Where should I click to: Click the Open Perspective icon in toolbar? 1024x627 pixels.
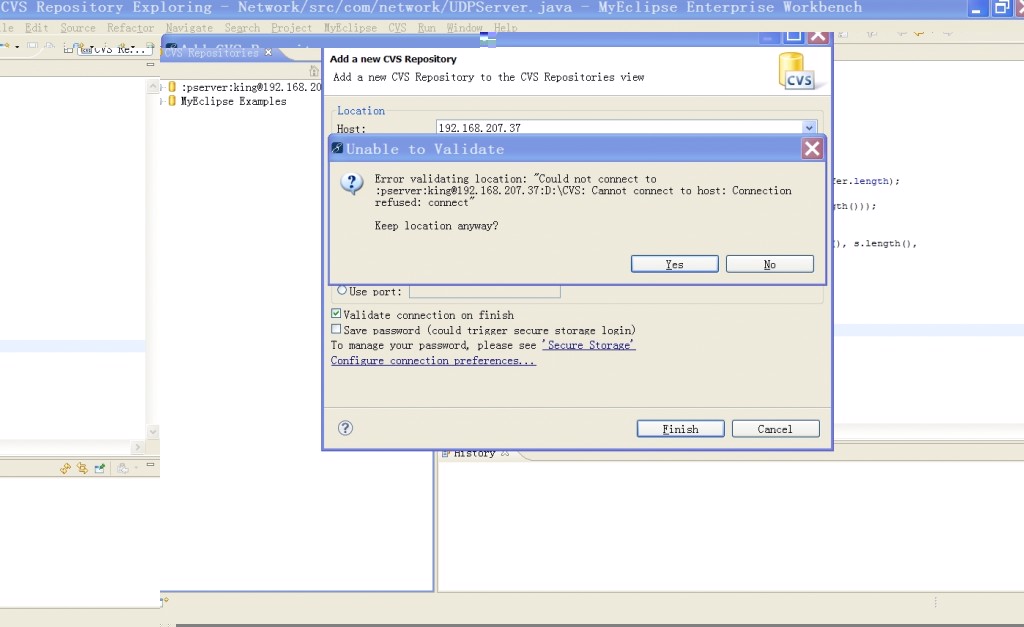coord(69,48)
